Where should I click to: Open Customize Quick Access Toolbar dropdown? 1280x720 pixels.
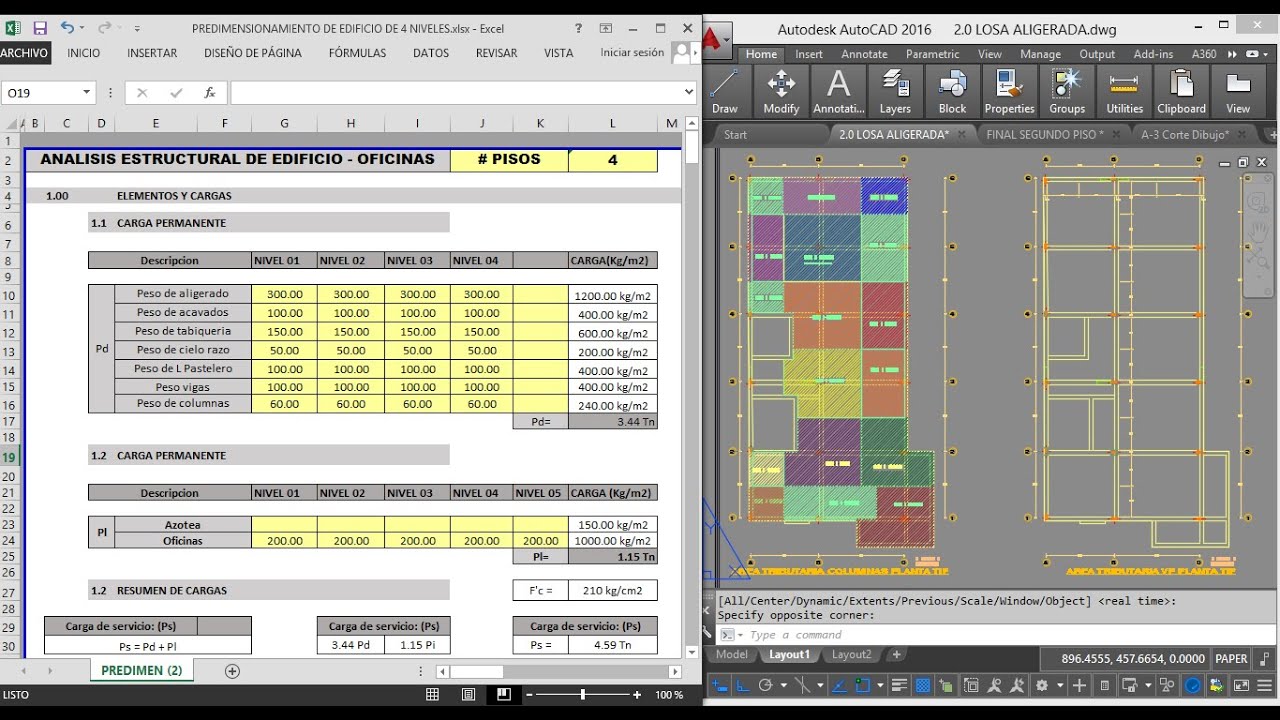tap(137, 28)
